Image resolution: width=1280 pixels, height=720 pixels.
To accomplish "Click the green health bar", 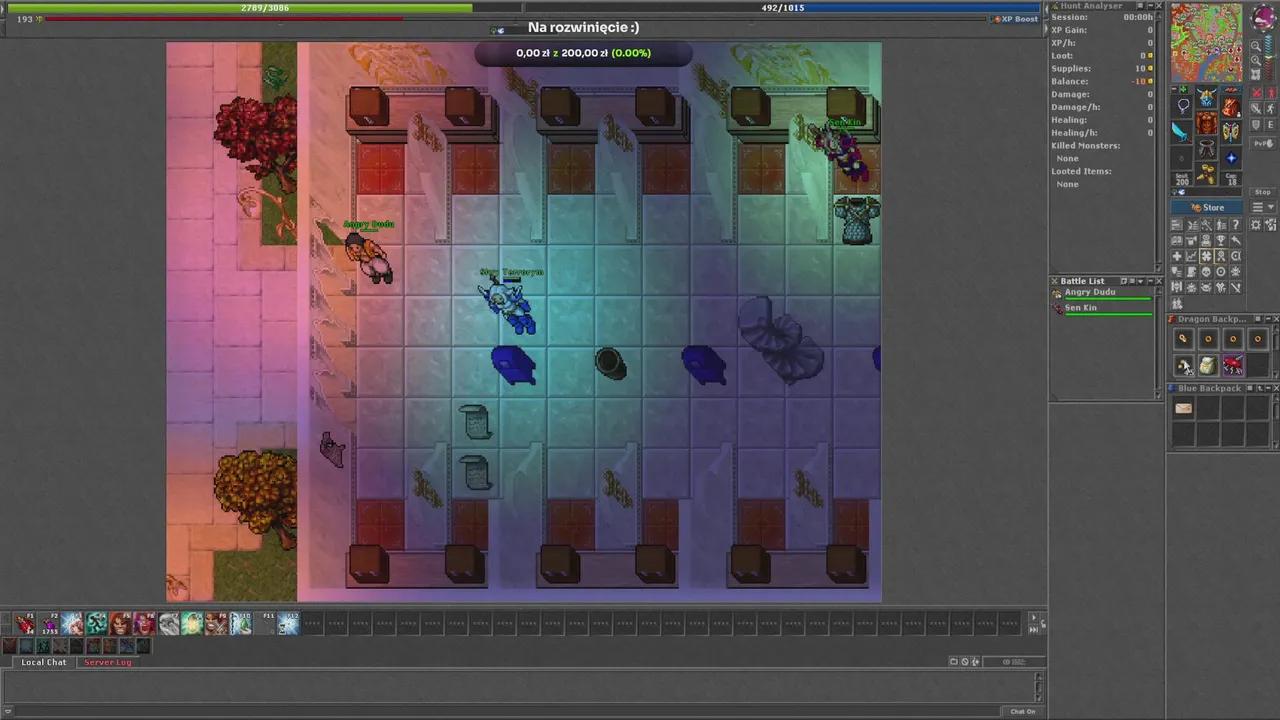I will pyautogui.click(x=240, y=8).
